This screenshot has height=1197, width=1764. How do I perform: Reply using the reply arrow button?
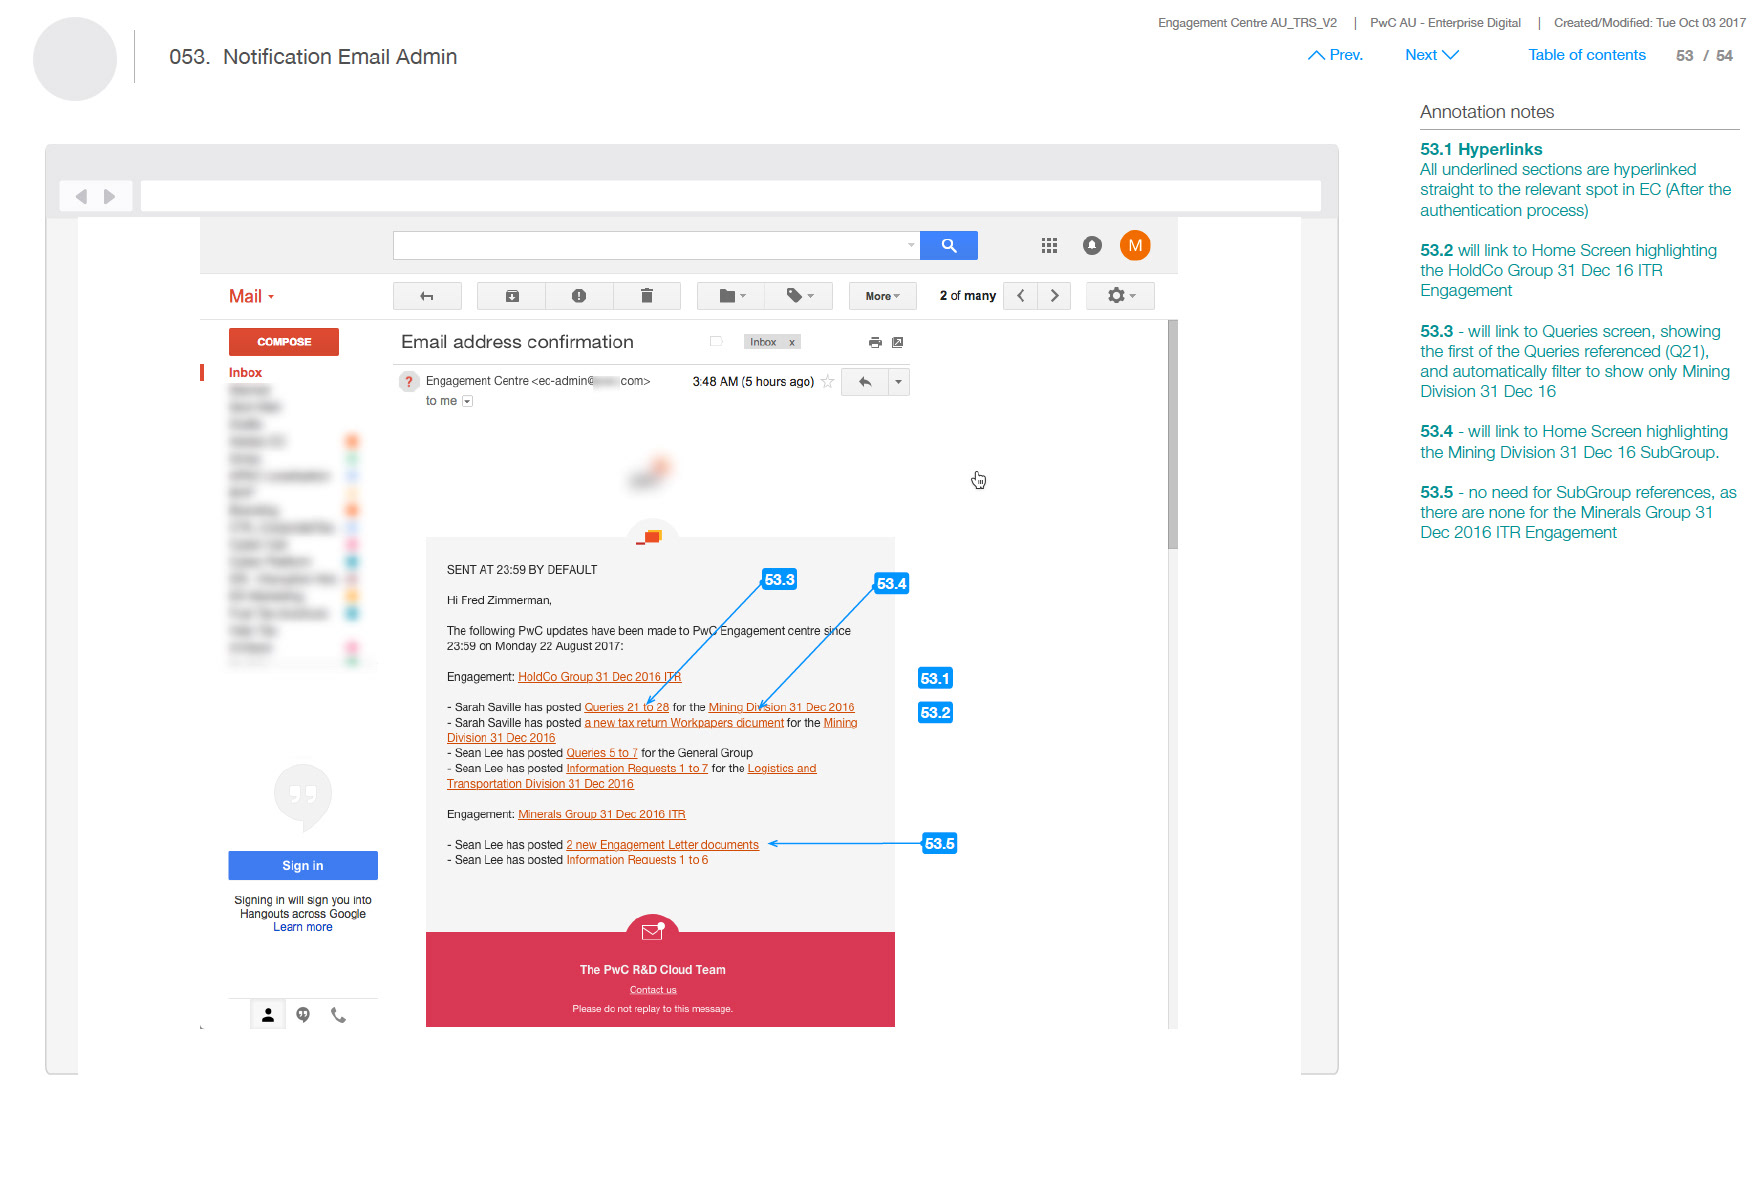tap(865, 382)
